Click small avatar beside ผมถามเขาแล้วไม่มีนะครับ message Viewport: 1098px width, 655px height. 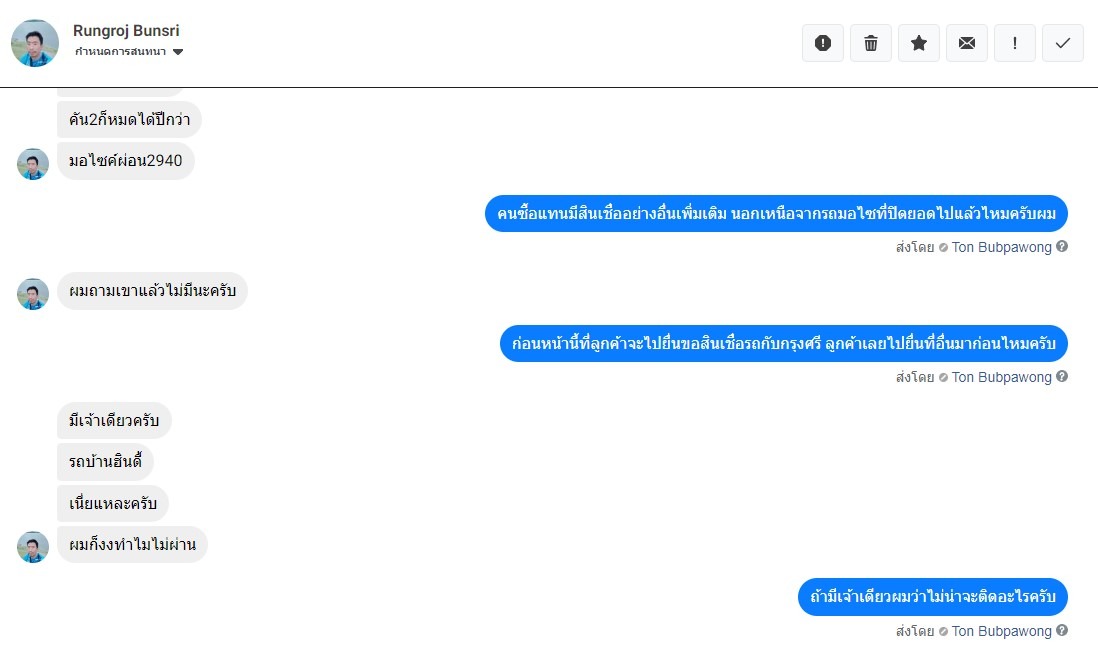tap(33, 294)
